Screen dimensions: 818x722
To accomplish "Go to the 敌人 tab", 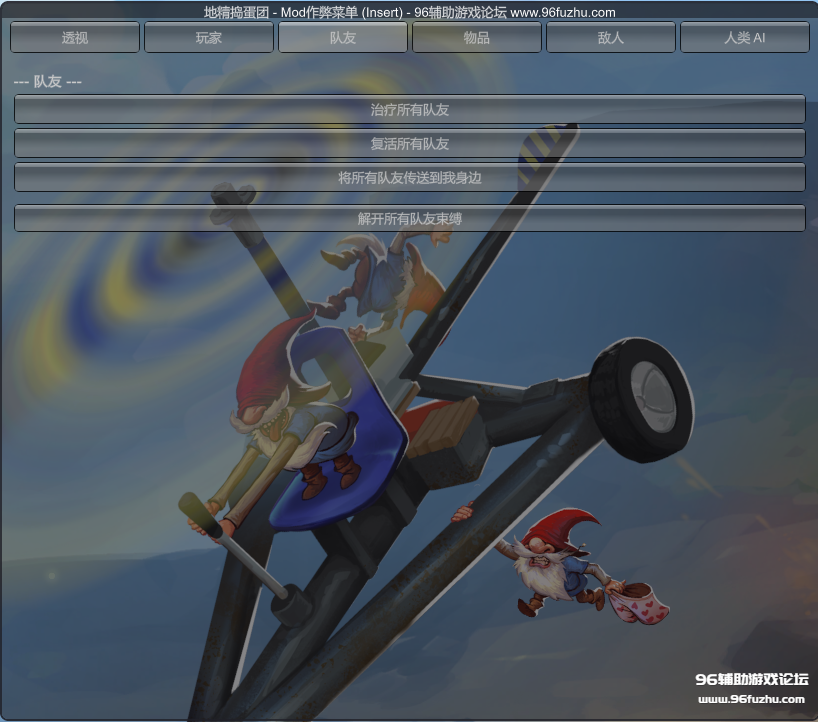I will (611, 38).
